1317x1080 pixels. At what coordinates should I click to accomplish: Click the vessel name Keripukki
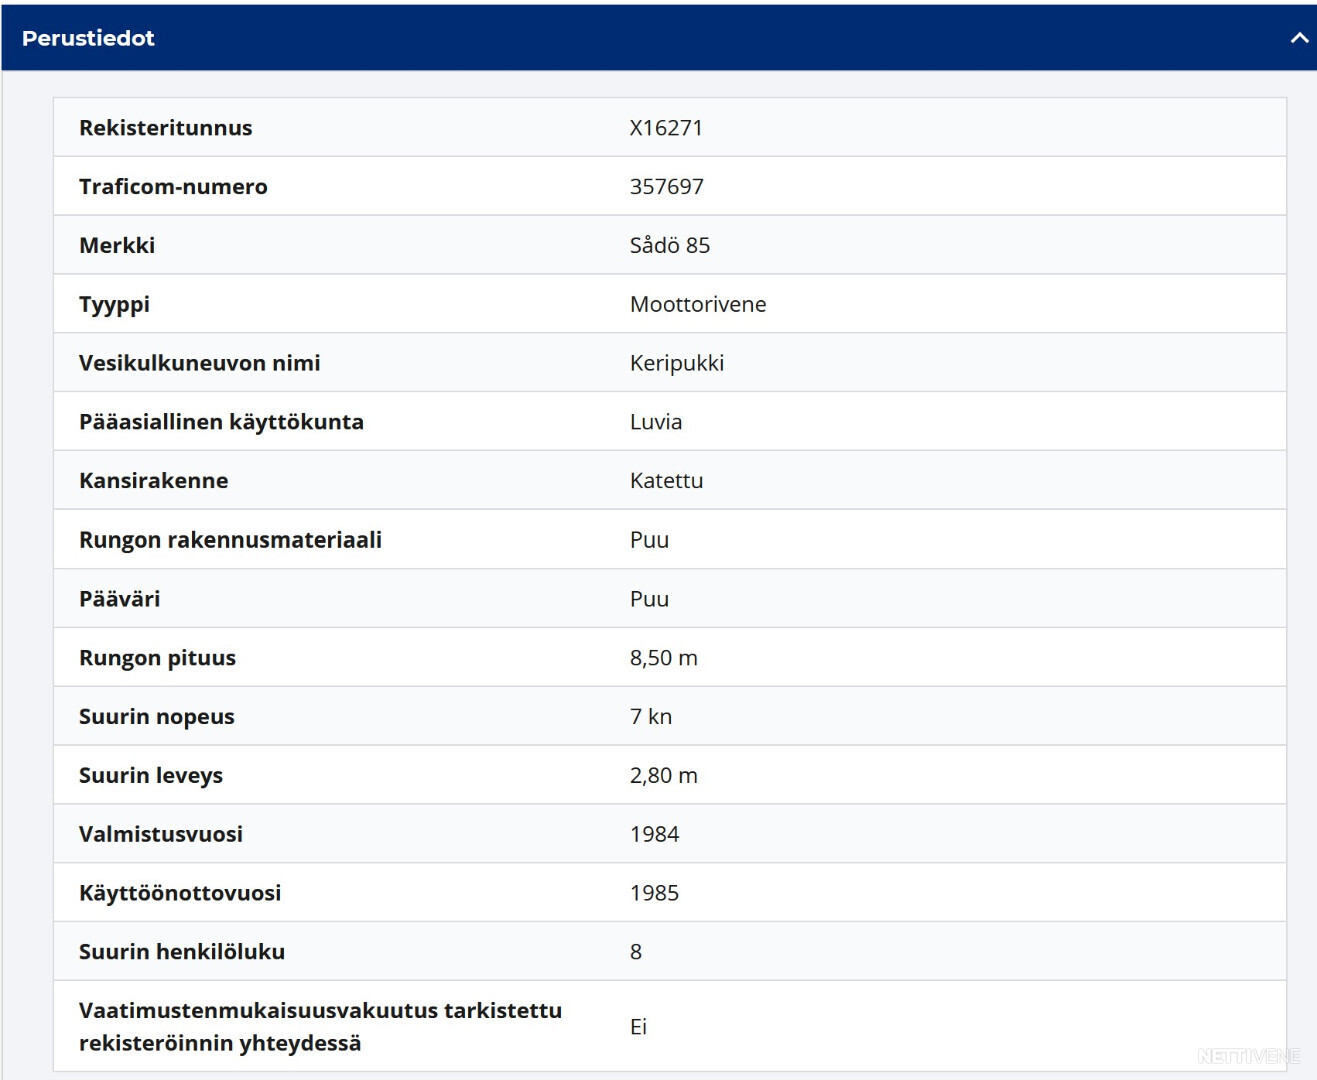coord(677,363)
